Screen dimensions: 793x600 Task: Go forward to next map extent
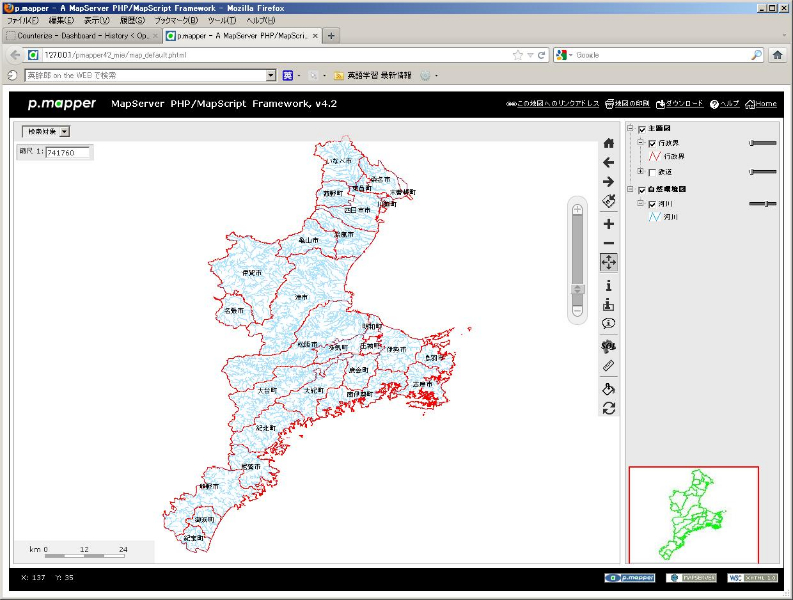tap(608, 182)
